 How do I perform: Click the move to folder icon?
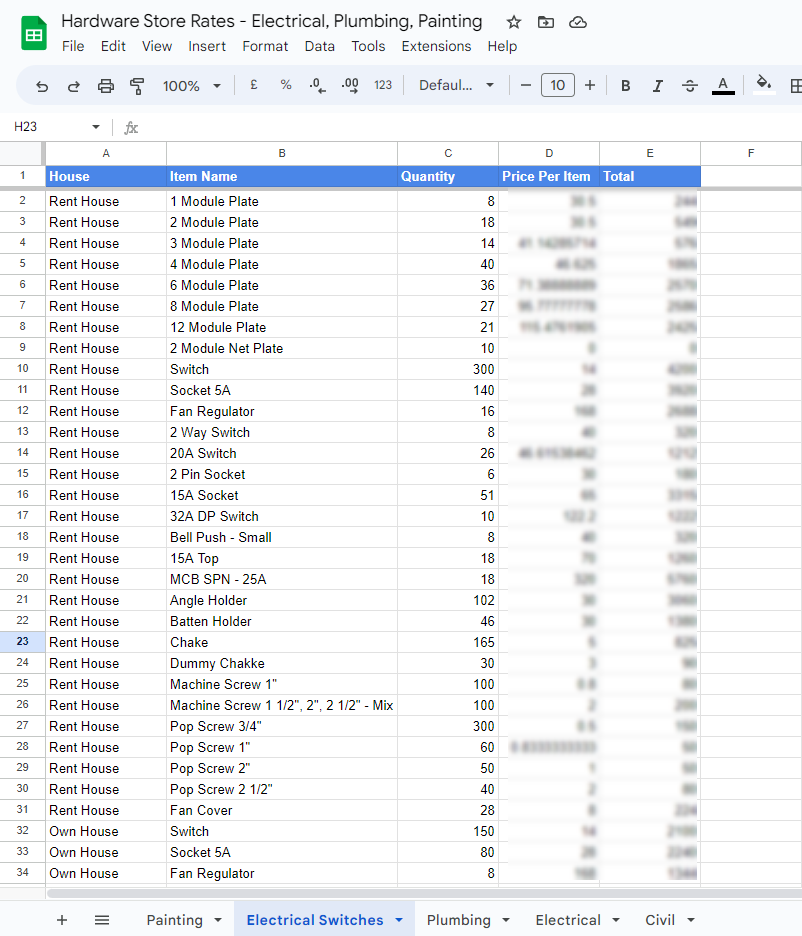tap(545, 22)
